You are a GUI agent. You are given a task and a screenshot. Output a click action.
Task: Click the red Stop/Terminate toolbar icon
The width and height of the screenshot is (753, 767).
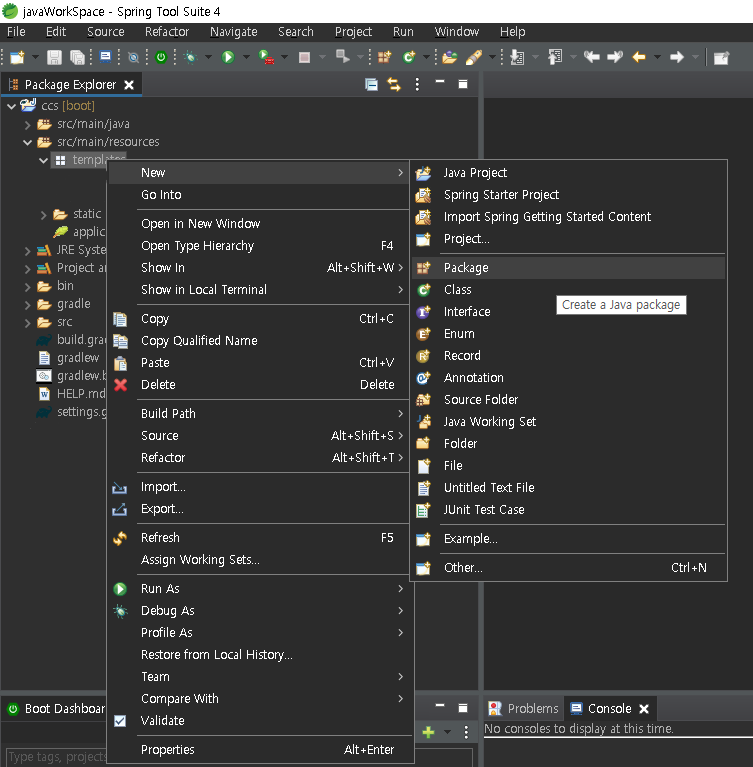(304, 57)
